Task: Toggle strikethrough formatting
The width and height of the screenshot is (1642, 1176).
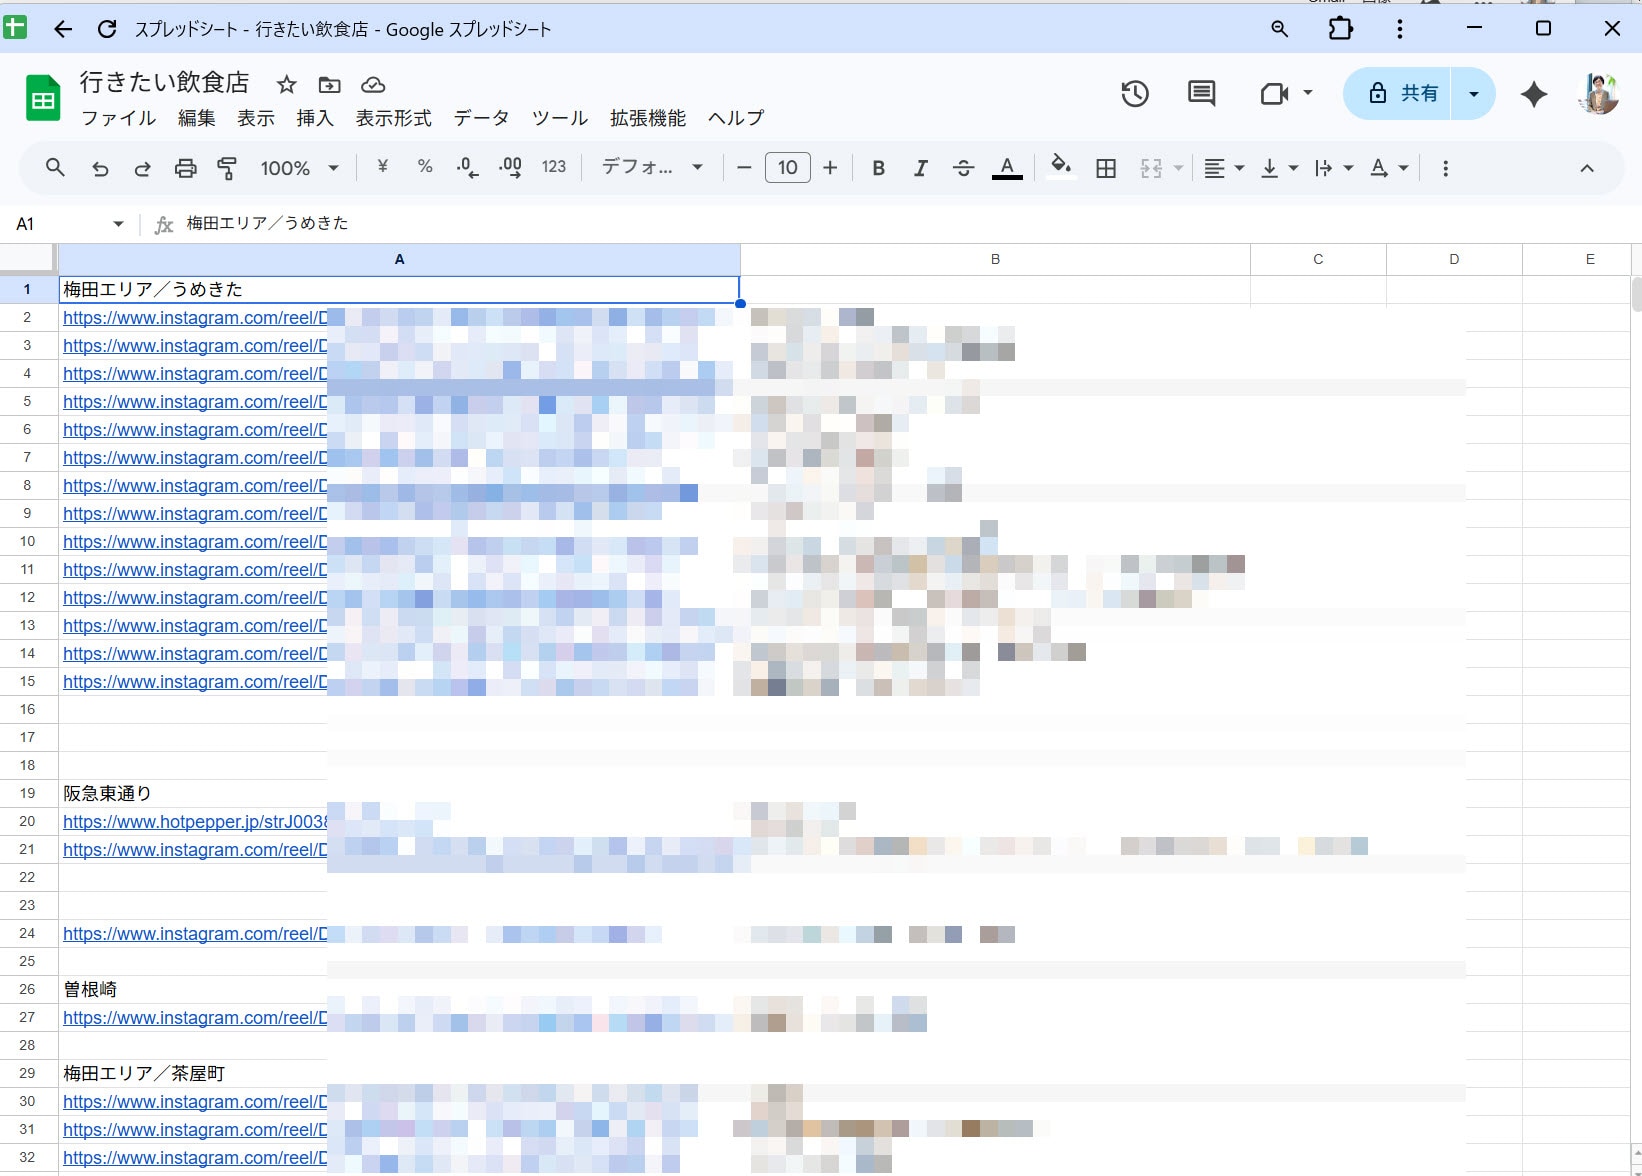Action: [963, 168]
